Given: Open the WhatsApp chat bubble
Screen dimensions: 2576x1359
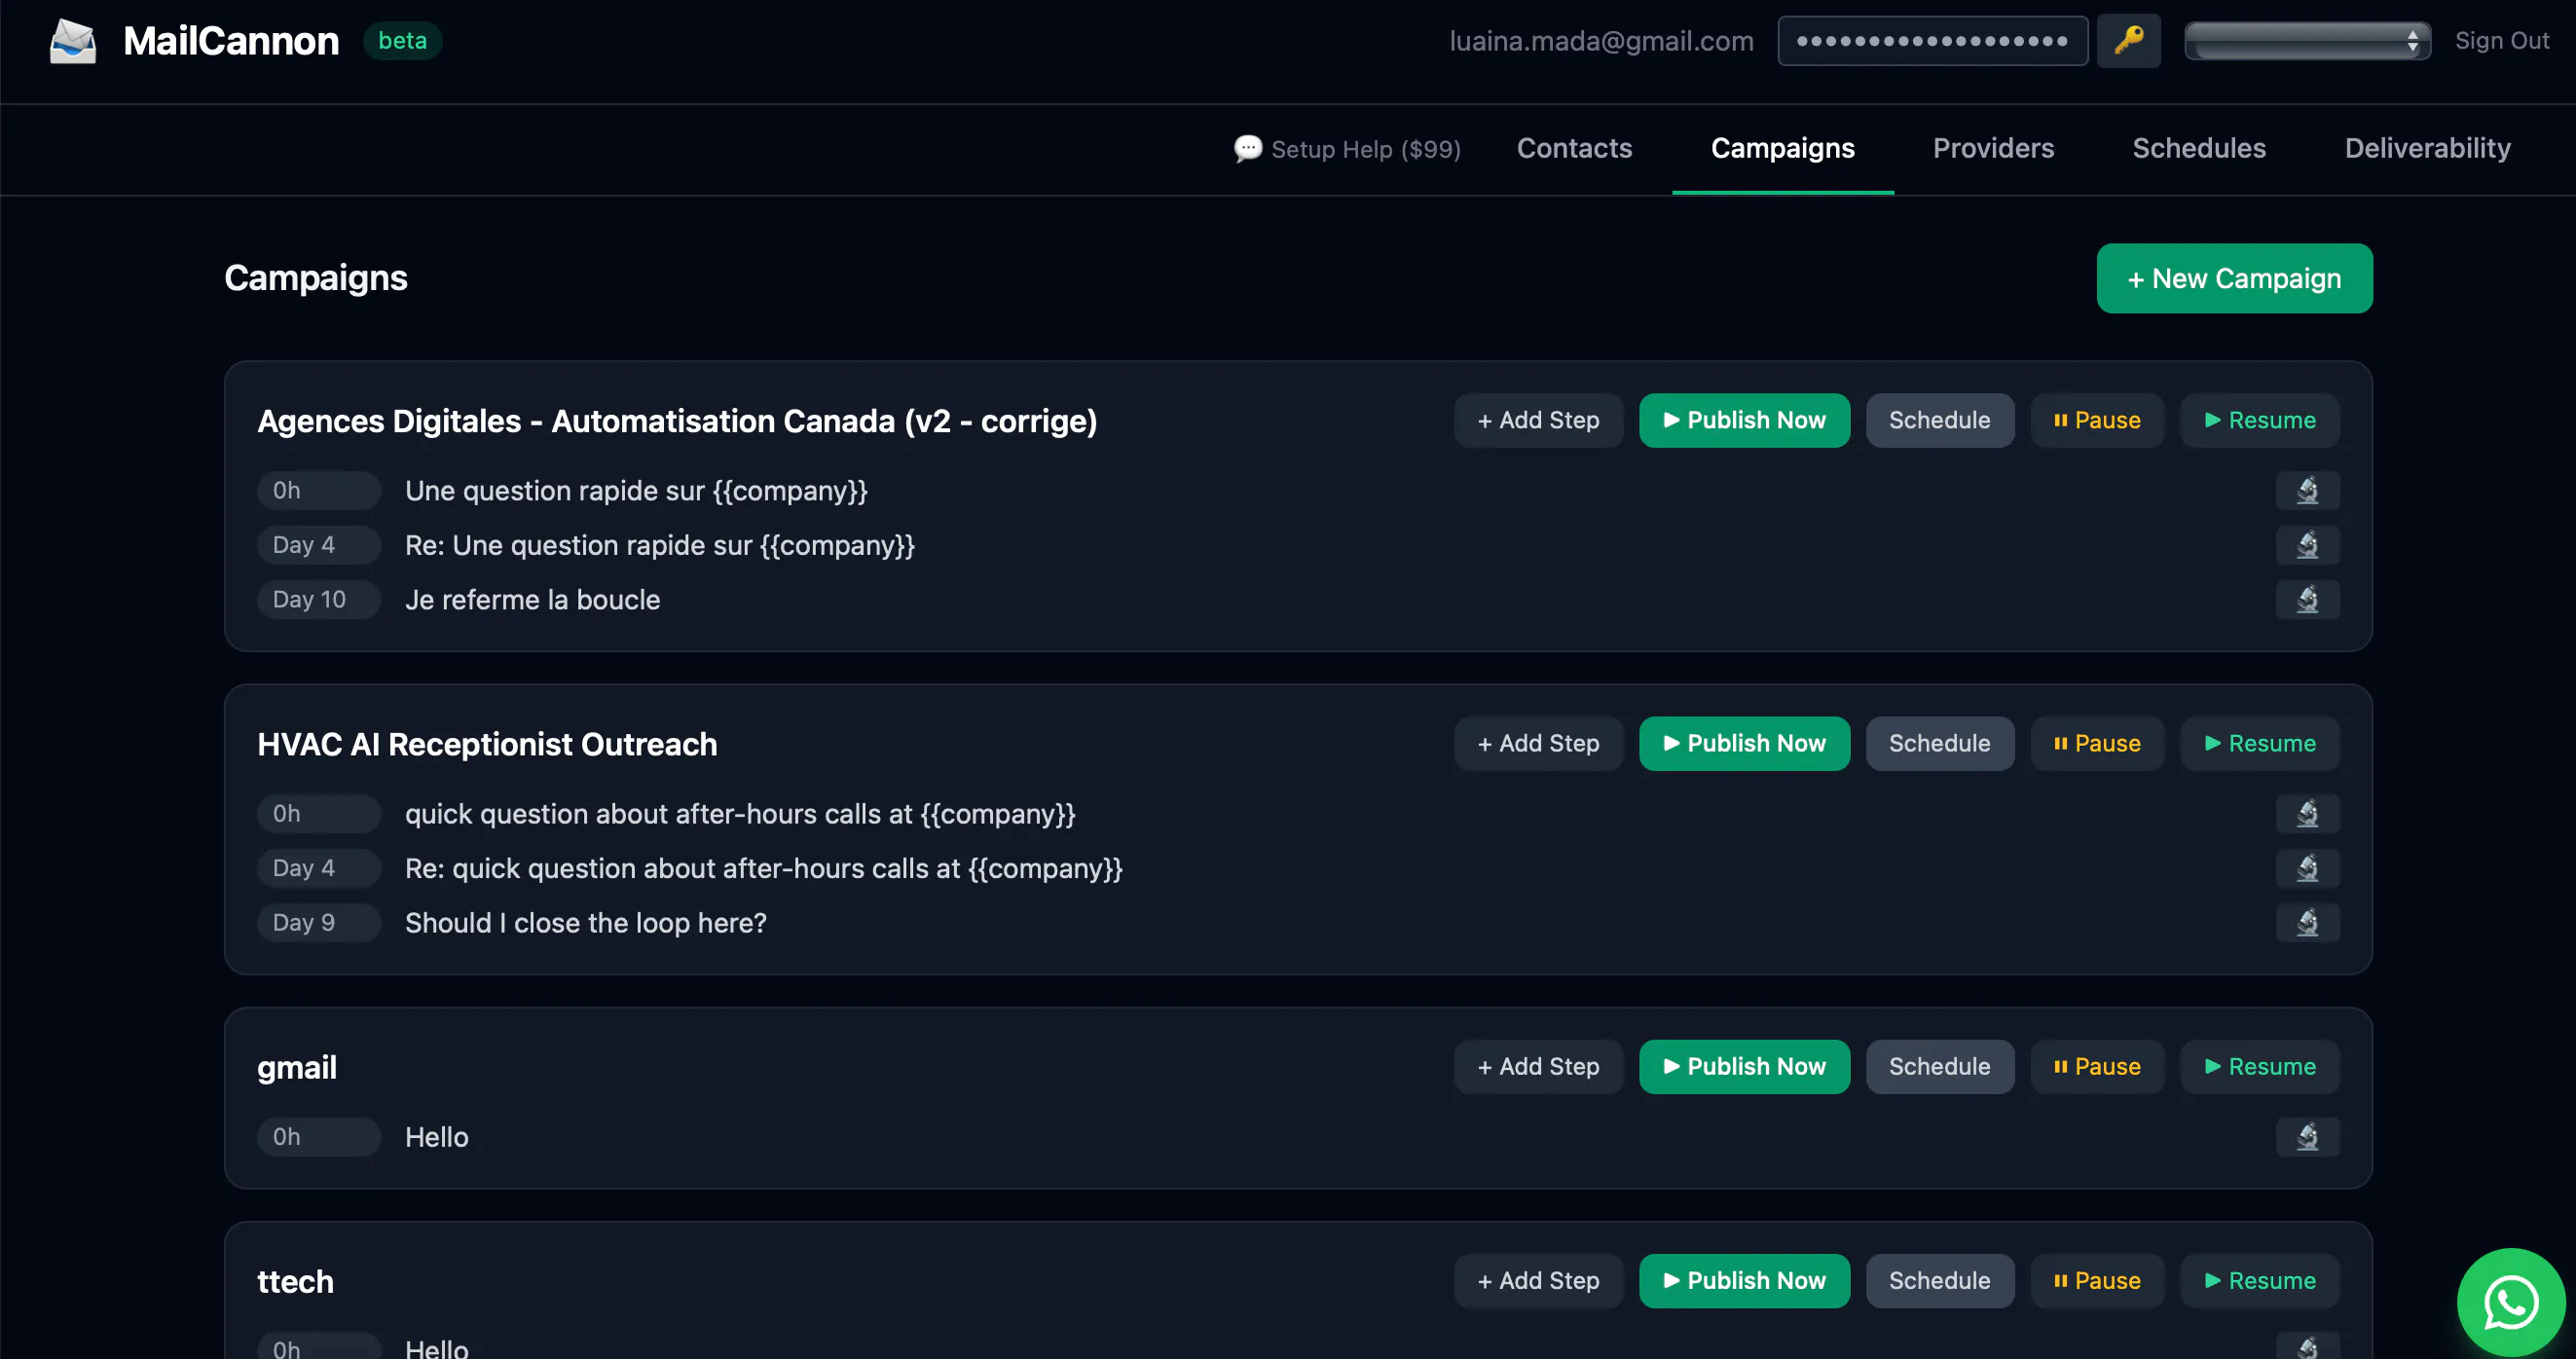Looking at the screenshot, I should pyautogui.click(x=2511, y=1302).
